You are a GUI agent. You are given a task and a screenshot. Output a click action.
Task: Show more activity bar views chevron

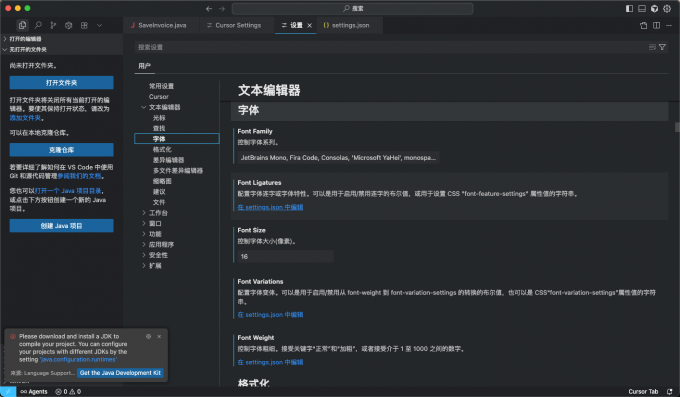[99, 25]
